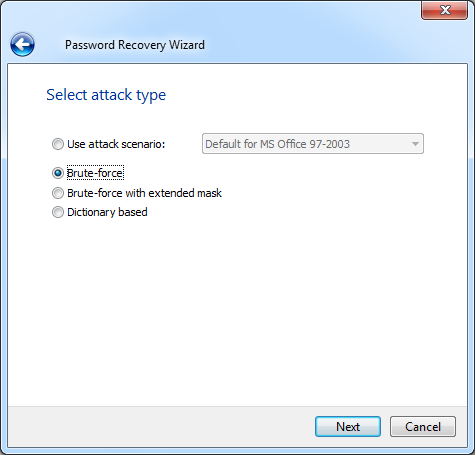Click the Dictionary based label text
The width and height of the screenshot is (475, 455).
click(x=107, y=212)
